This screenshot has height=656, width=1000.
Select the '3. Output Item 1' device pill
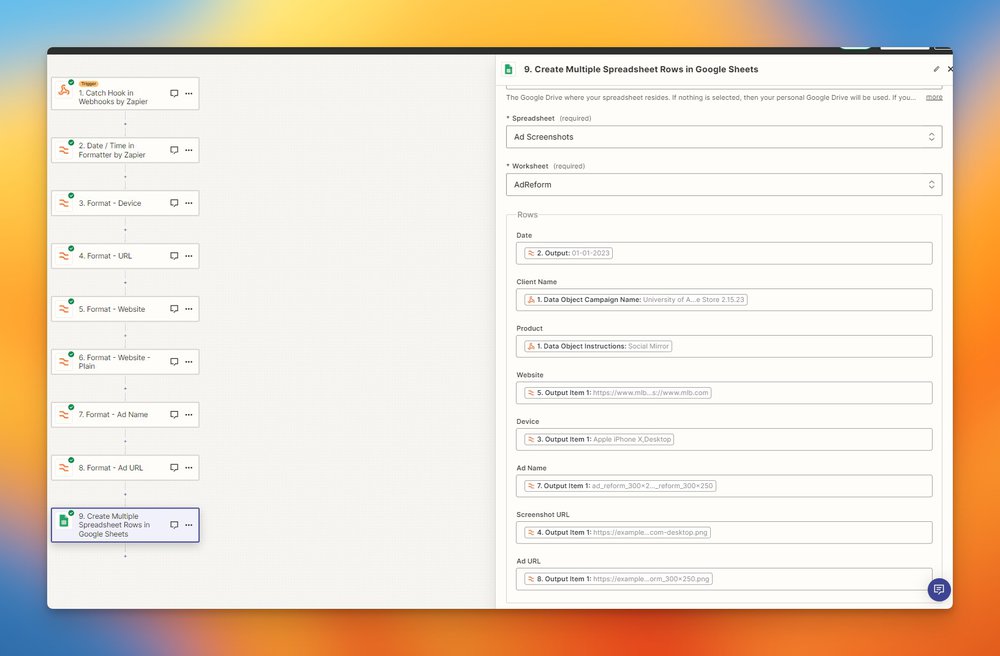599,439
